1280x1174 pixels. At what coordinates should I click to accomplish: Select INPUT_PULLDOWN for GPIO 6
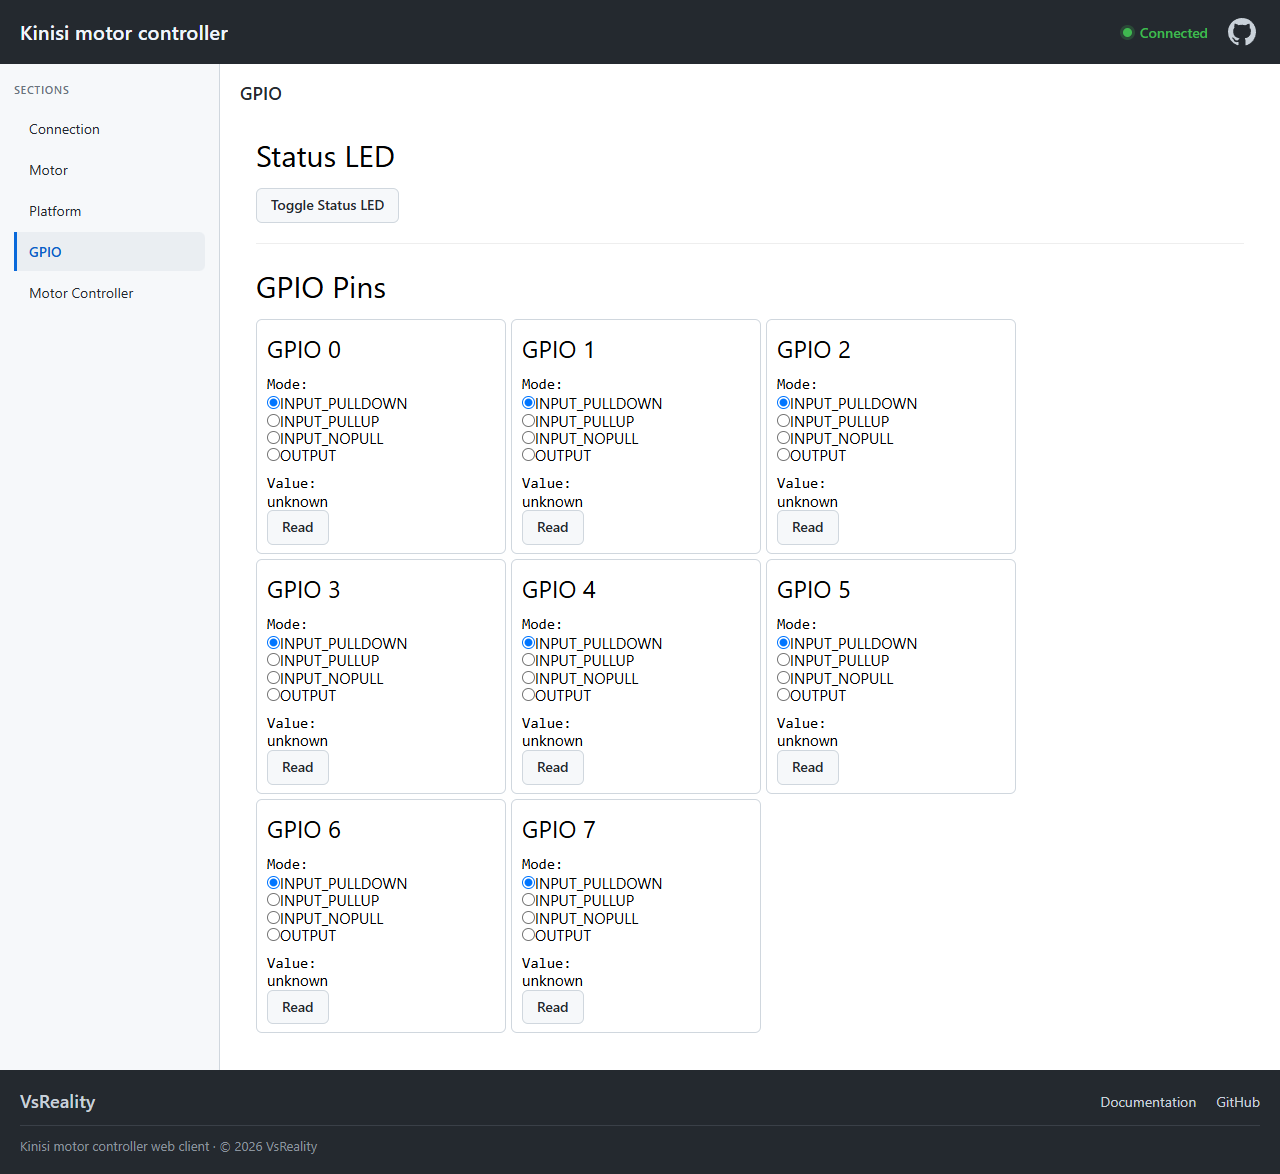point(274,883)
